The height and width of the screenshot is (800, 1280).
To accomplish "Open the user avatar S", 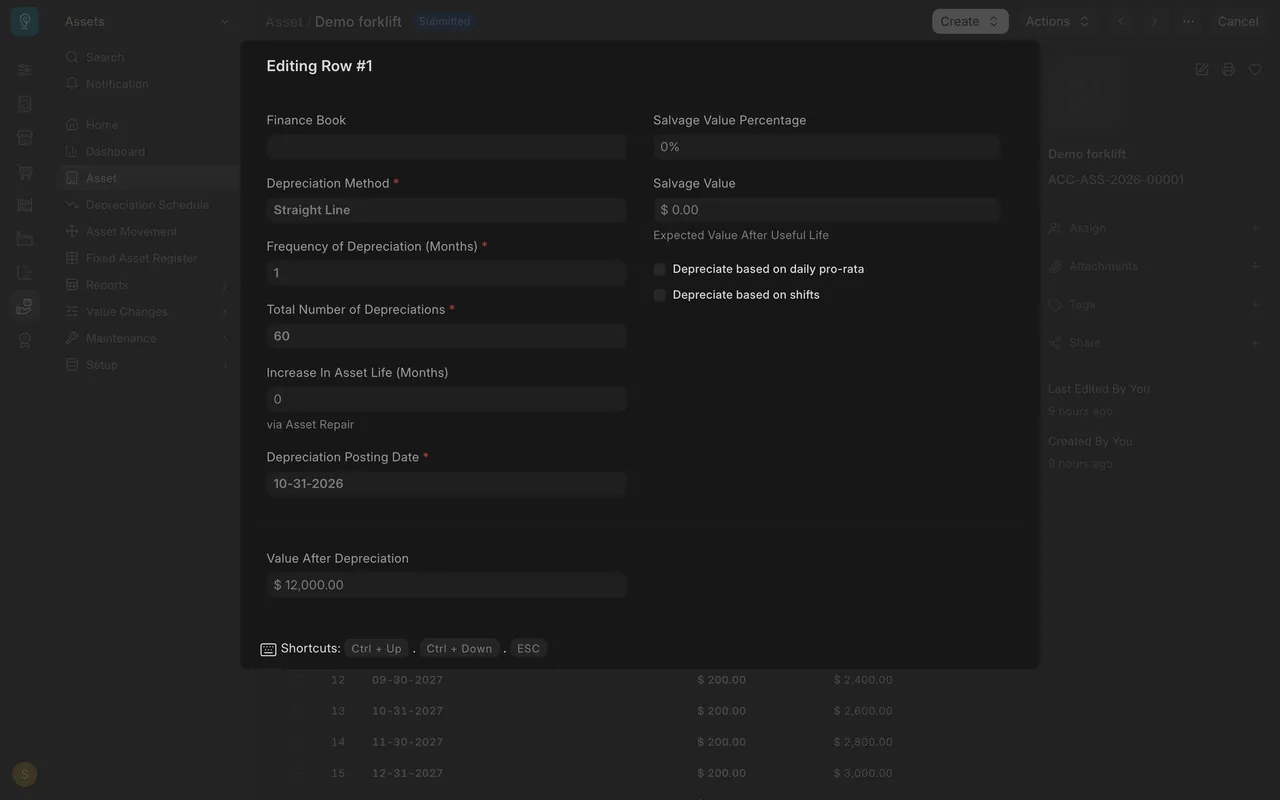I will [x=25, y=774].
